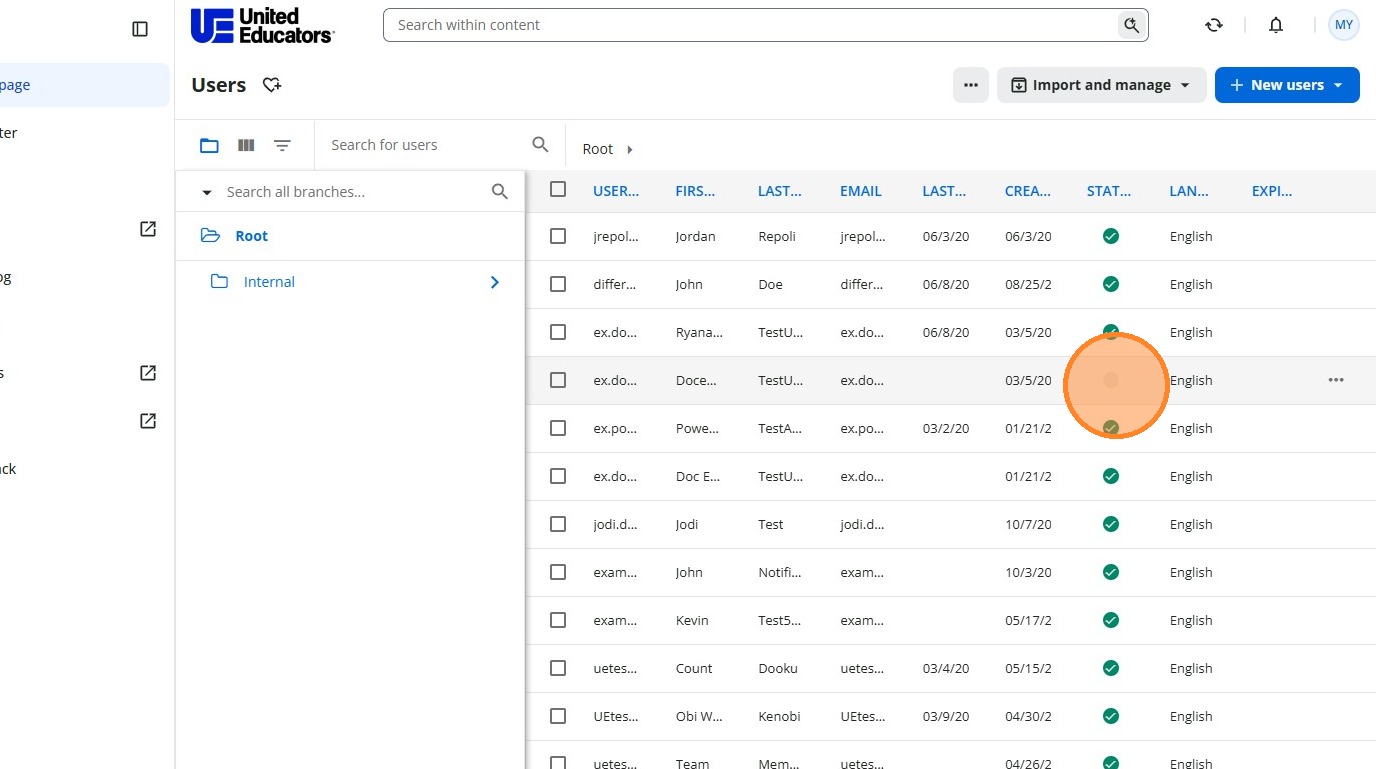Image resolution: width=1376 pixels, height=769 pixels.
Task: Open the notifications bell
Action: tap(1276, 25)
